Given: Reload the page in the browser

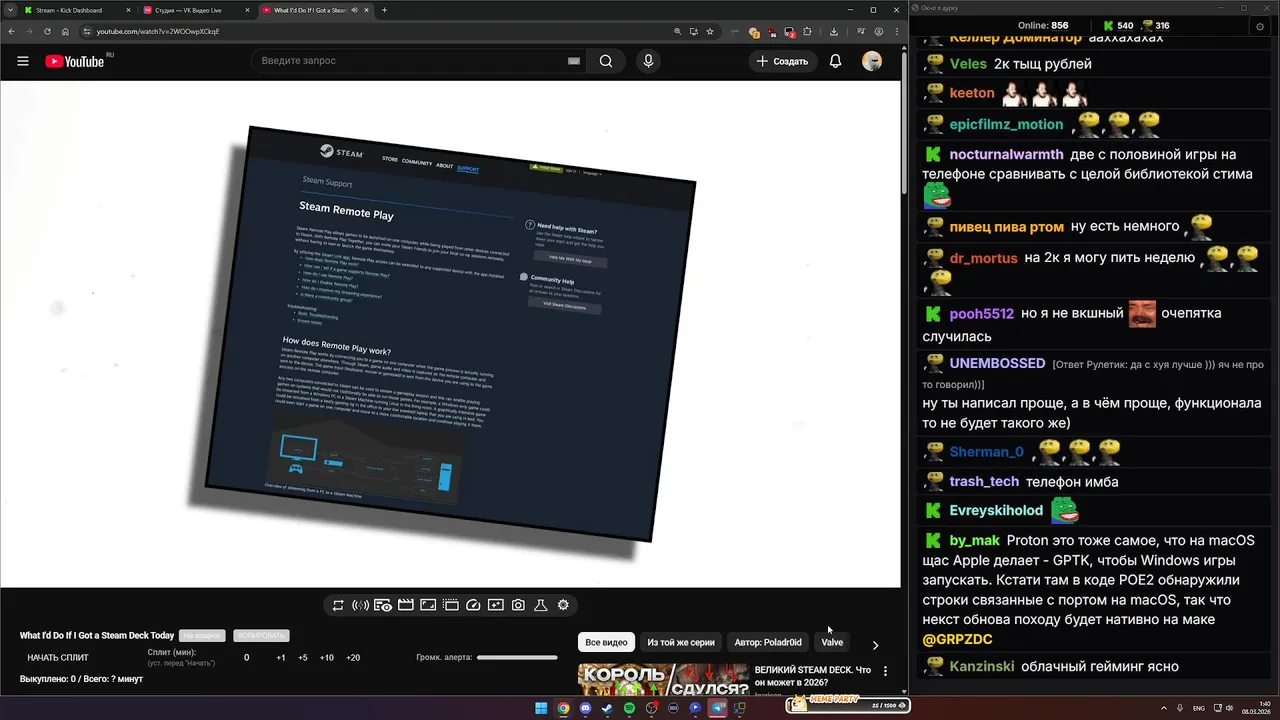Looking at the screenshot, I should click(x=47, y=31).
